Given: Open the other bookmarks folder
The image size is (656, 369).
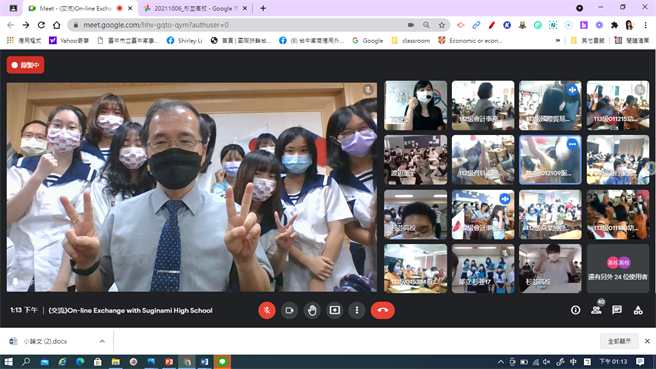Looking at the screenshot, I should [588, 41].
